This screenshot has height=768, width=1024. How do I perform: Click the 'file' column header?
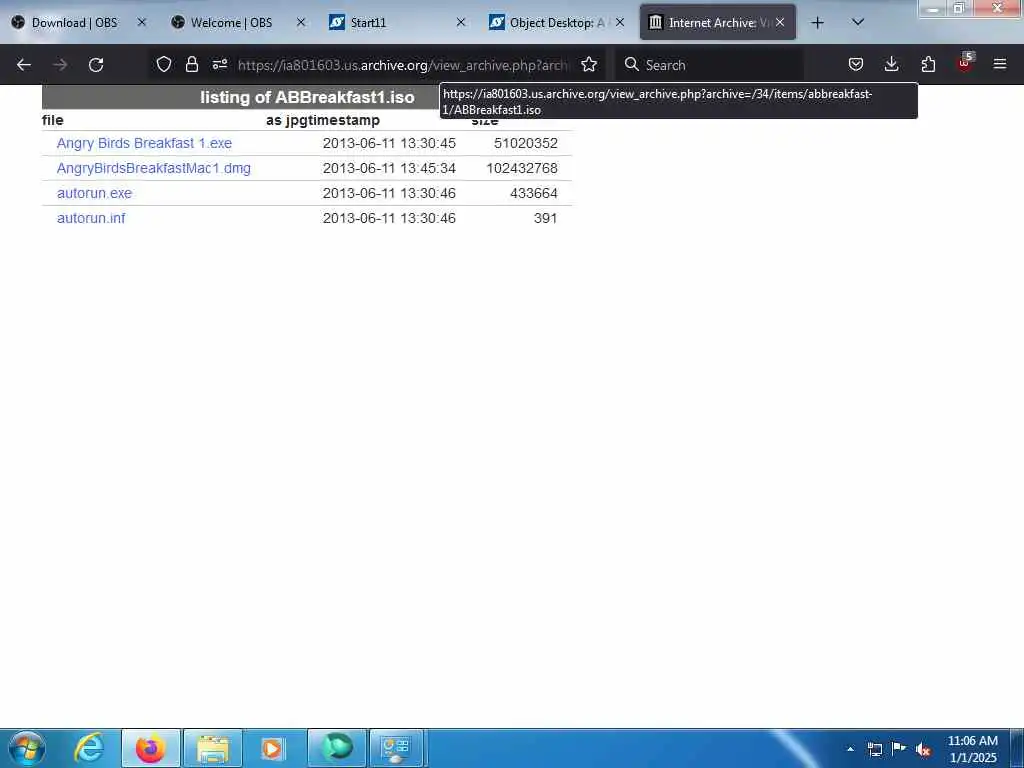(52, 120)
